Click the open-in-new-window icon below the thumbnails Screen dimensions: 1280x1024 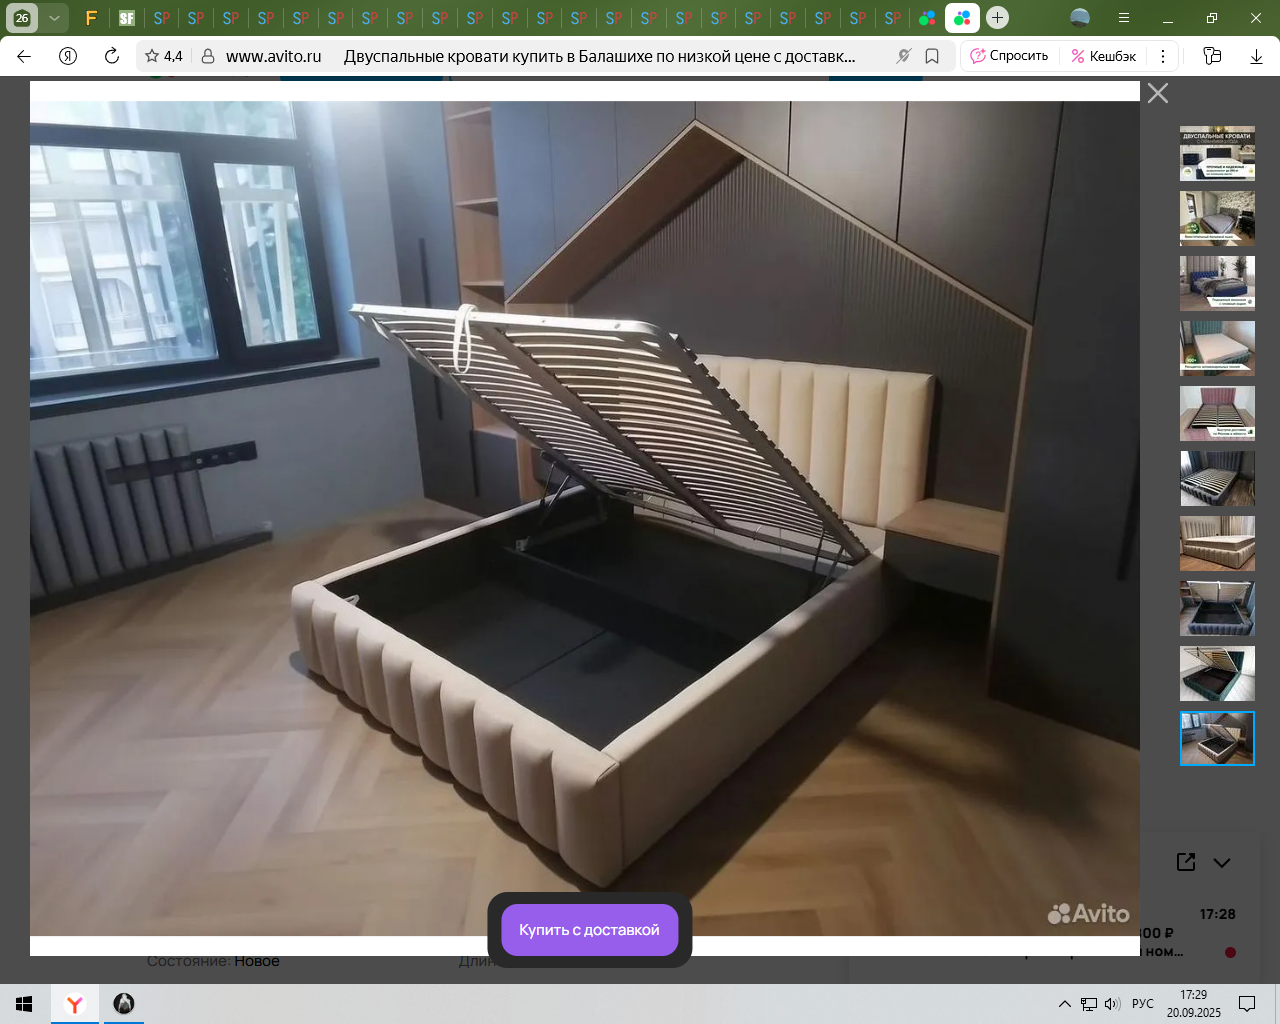click(x=1186, y=862)
